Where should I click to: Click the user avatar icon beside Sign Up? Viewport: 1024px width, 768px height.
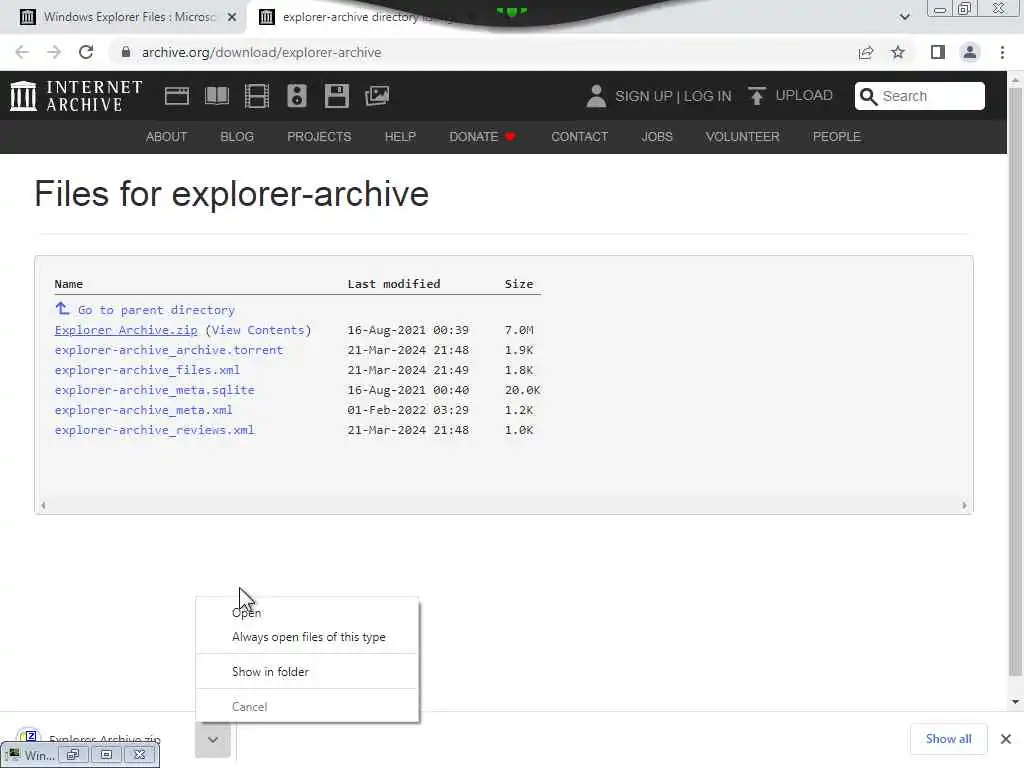596,96
